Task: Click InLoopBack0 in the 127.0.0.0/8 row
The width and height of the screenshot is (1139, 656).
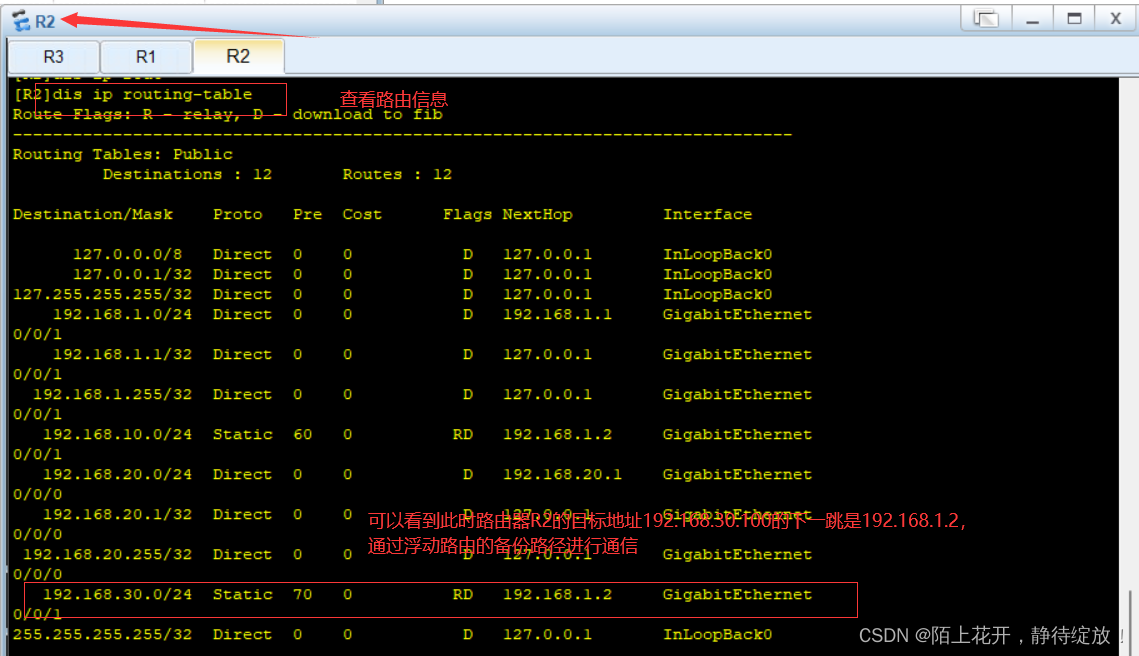Action: pyautogui.click(x=717, y=254)
